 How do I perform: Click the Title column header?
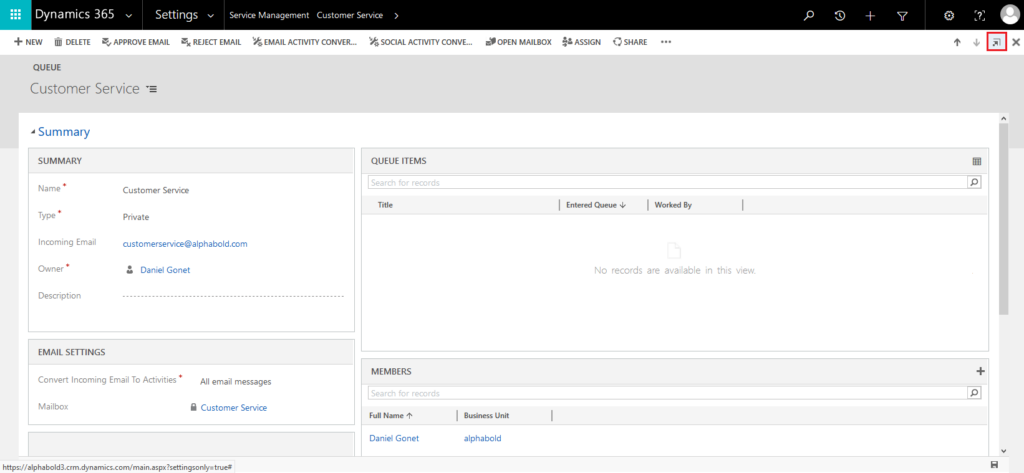click(385, 205)
